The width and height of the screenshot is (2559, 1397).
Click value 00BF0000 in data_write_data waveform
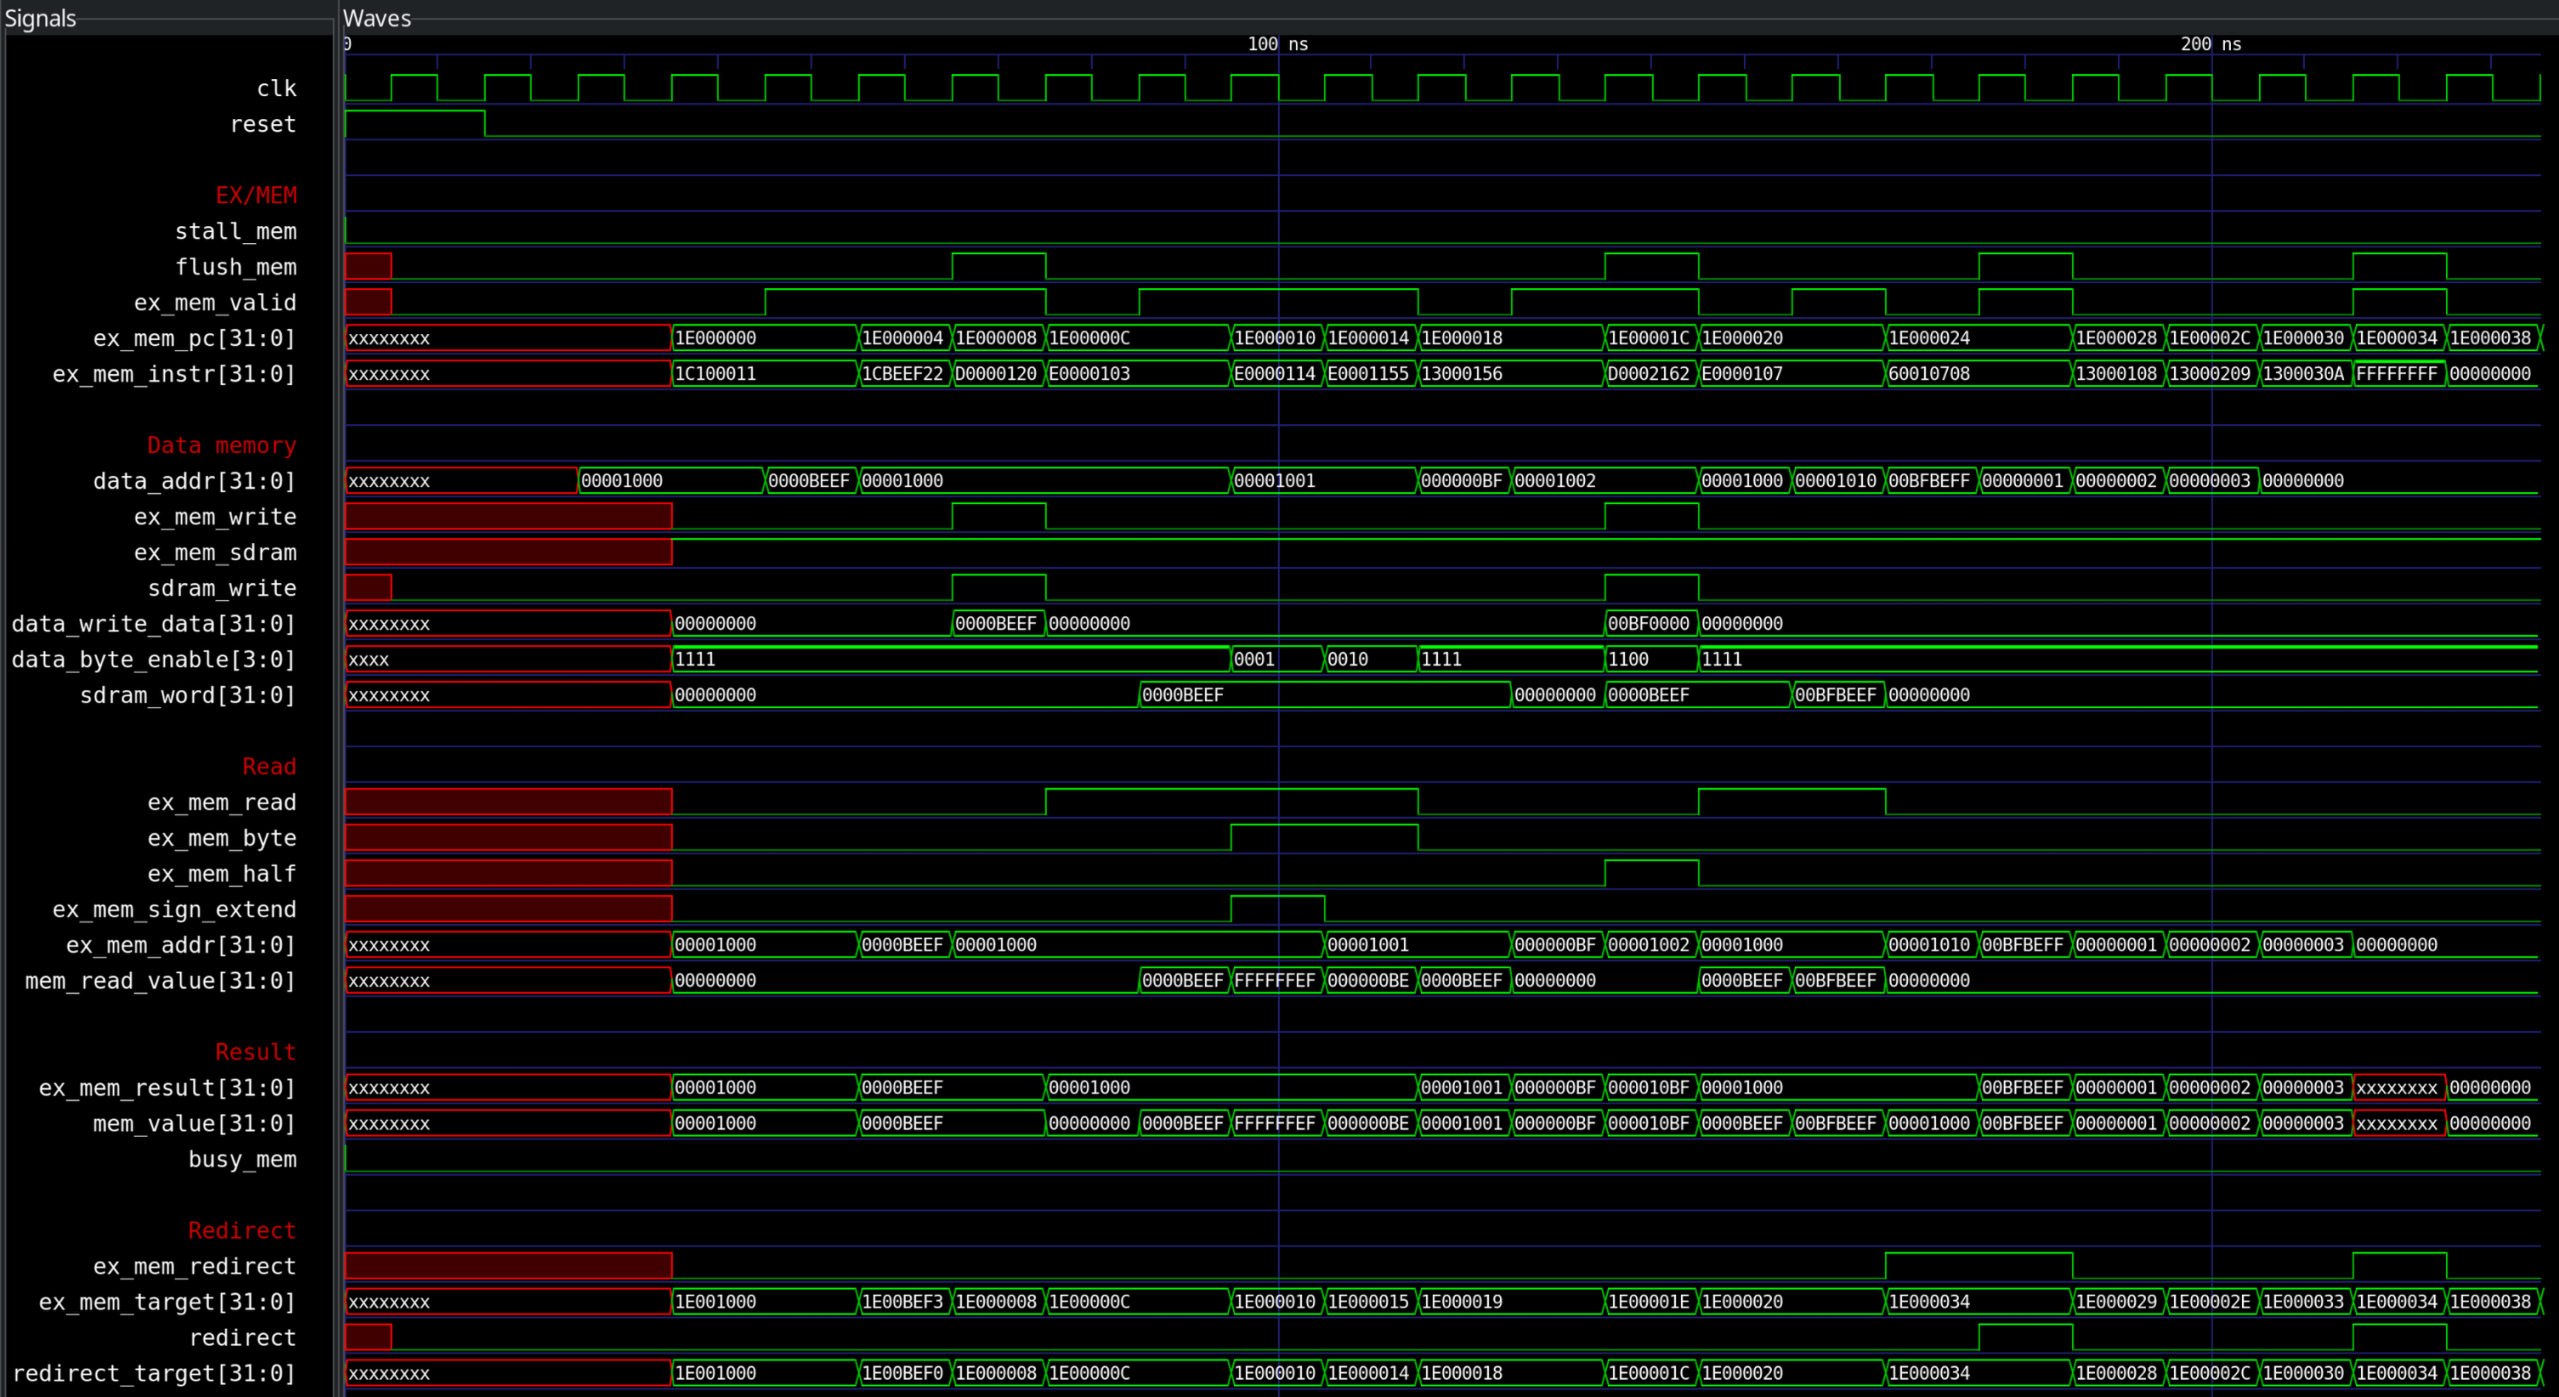(x=1649, y=624)
